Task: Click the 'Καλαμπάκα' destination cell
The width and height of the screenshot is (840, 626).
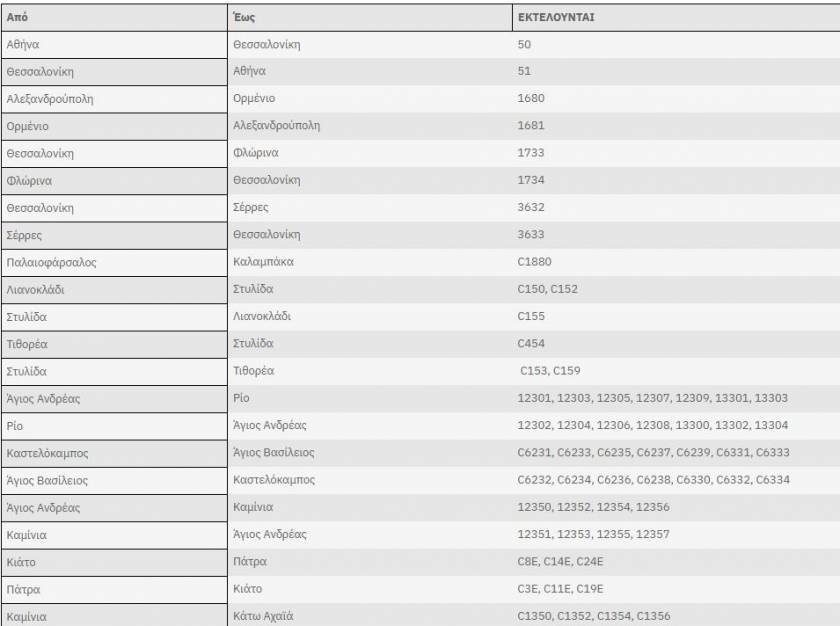Action: [263, 262]
